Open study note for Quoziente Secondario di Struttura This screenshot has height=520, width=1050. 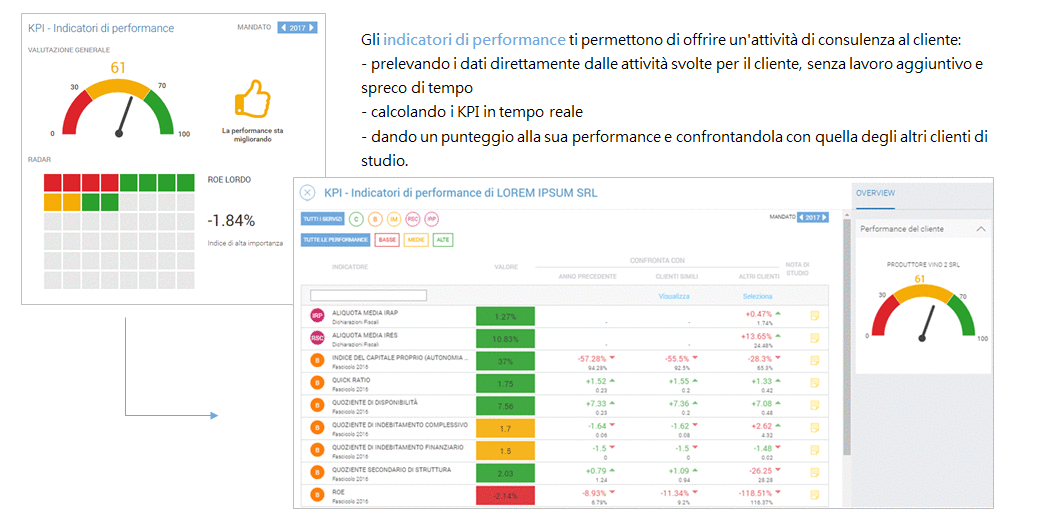tap(815, 473)
